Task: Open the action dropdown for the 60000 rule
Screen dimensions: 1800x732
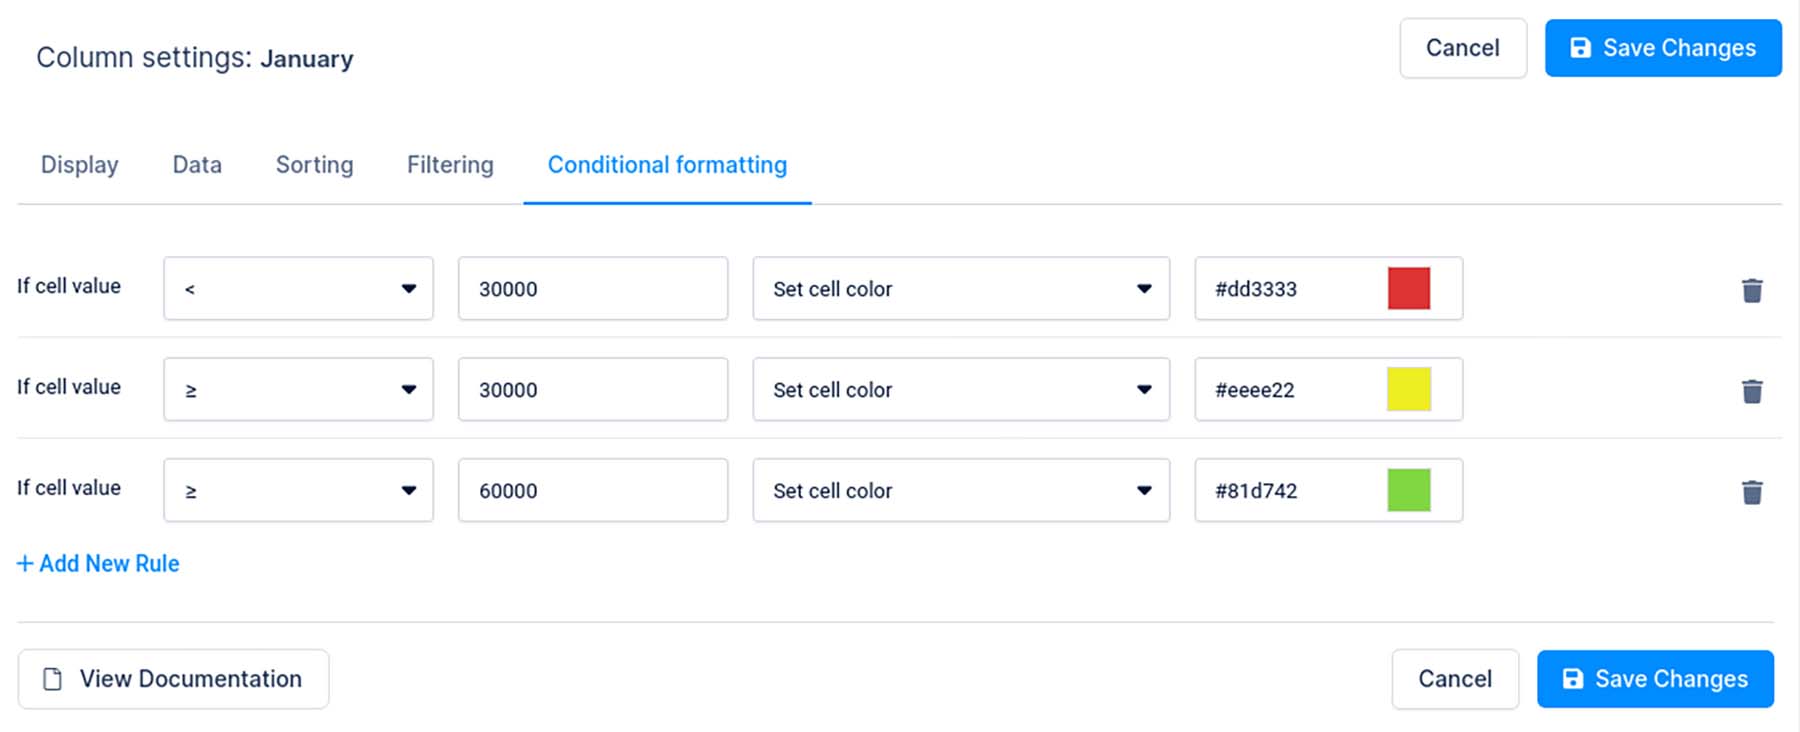Action: click(x=960, y=490)
